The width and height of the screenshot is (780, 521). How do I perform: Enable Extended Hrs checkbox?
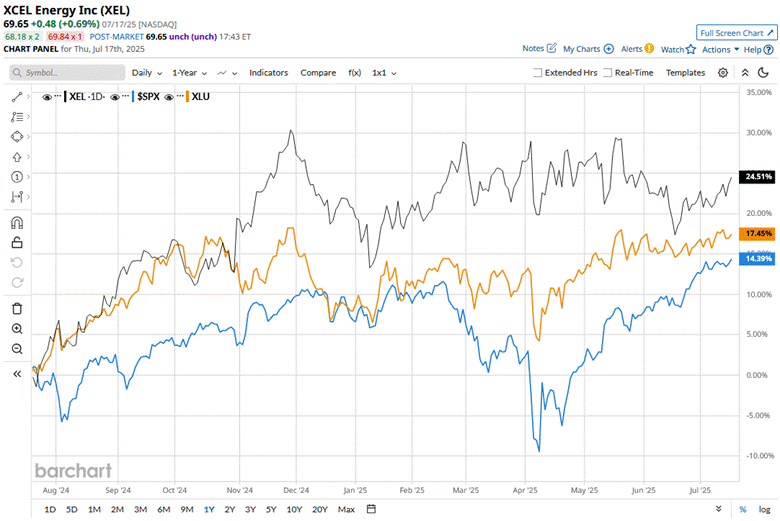click(537, 73)
